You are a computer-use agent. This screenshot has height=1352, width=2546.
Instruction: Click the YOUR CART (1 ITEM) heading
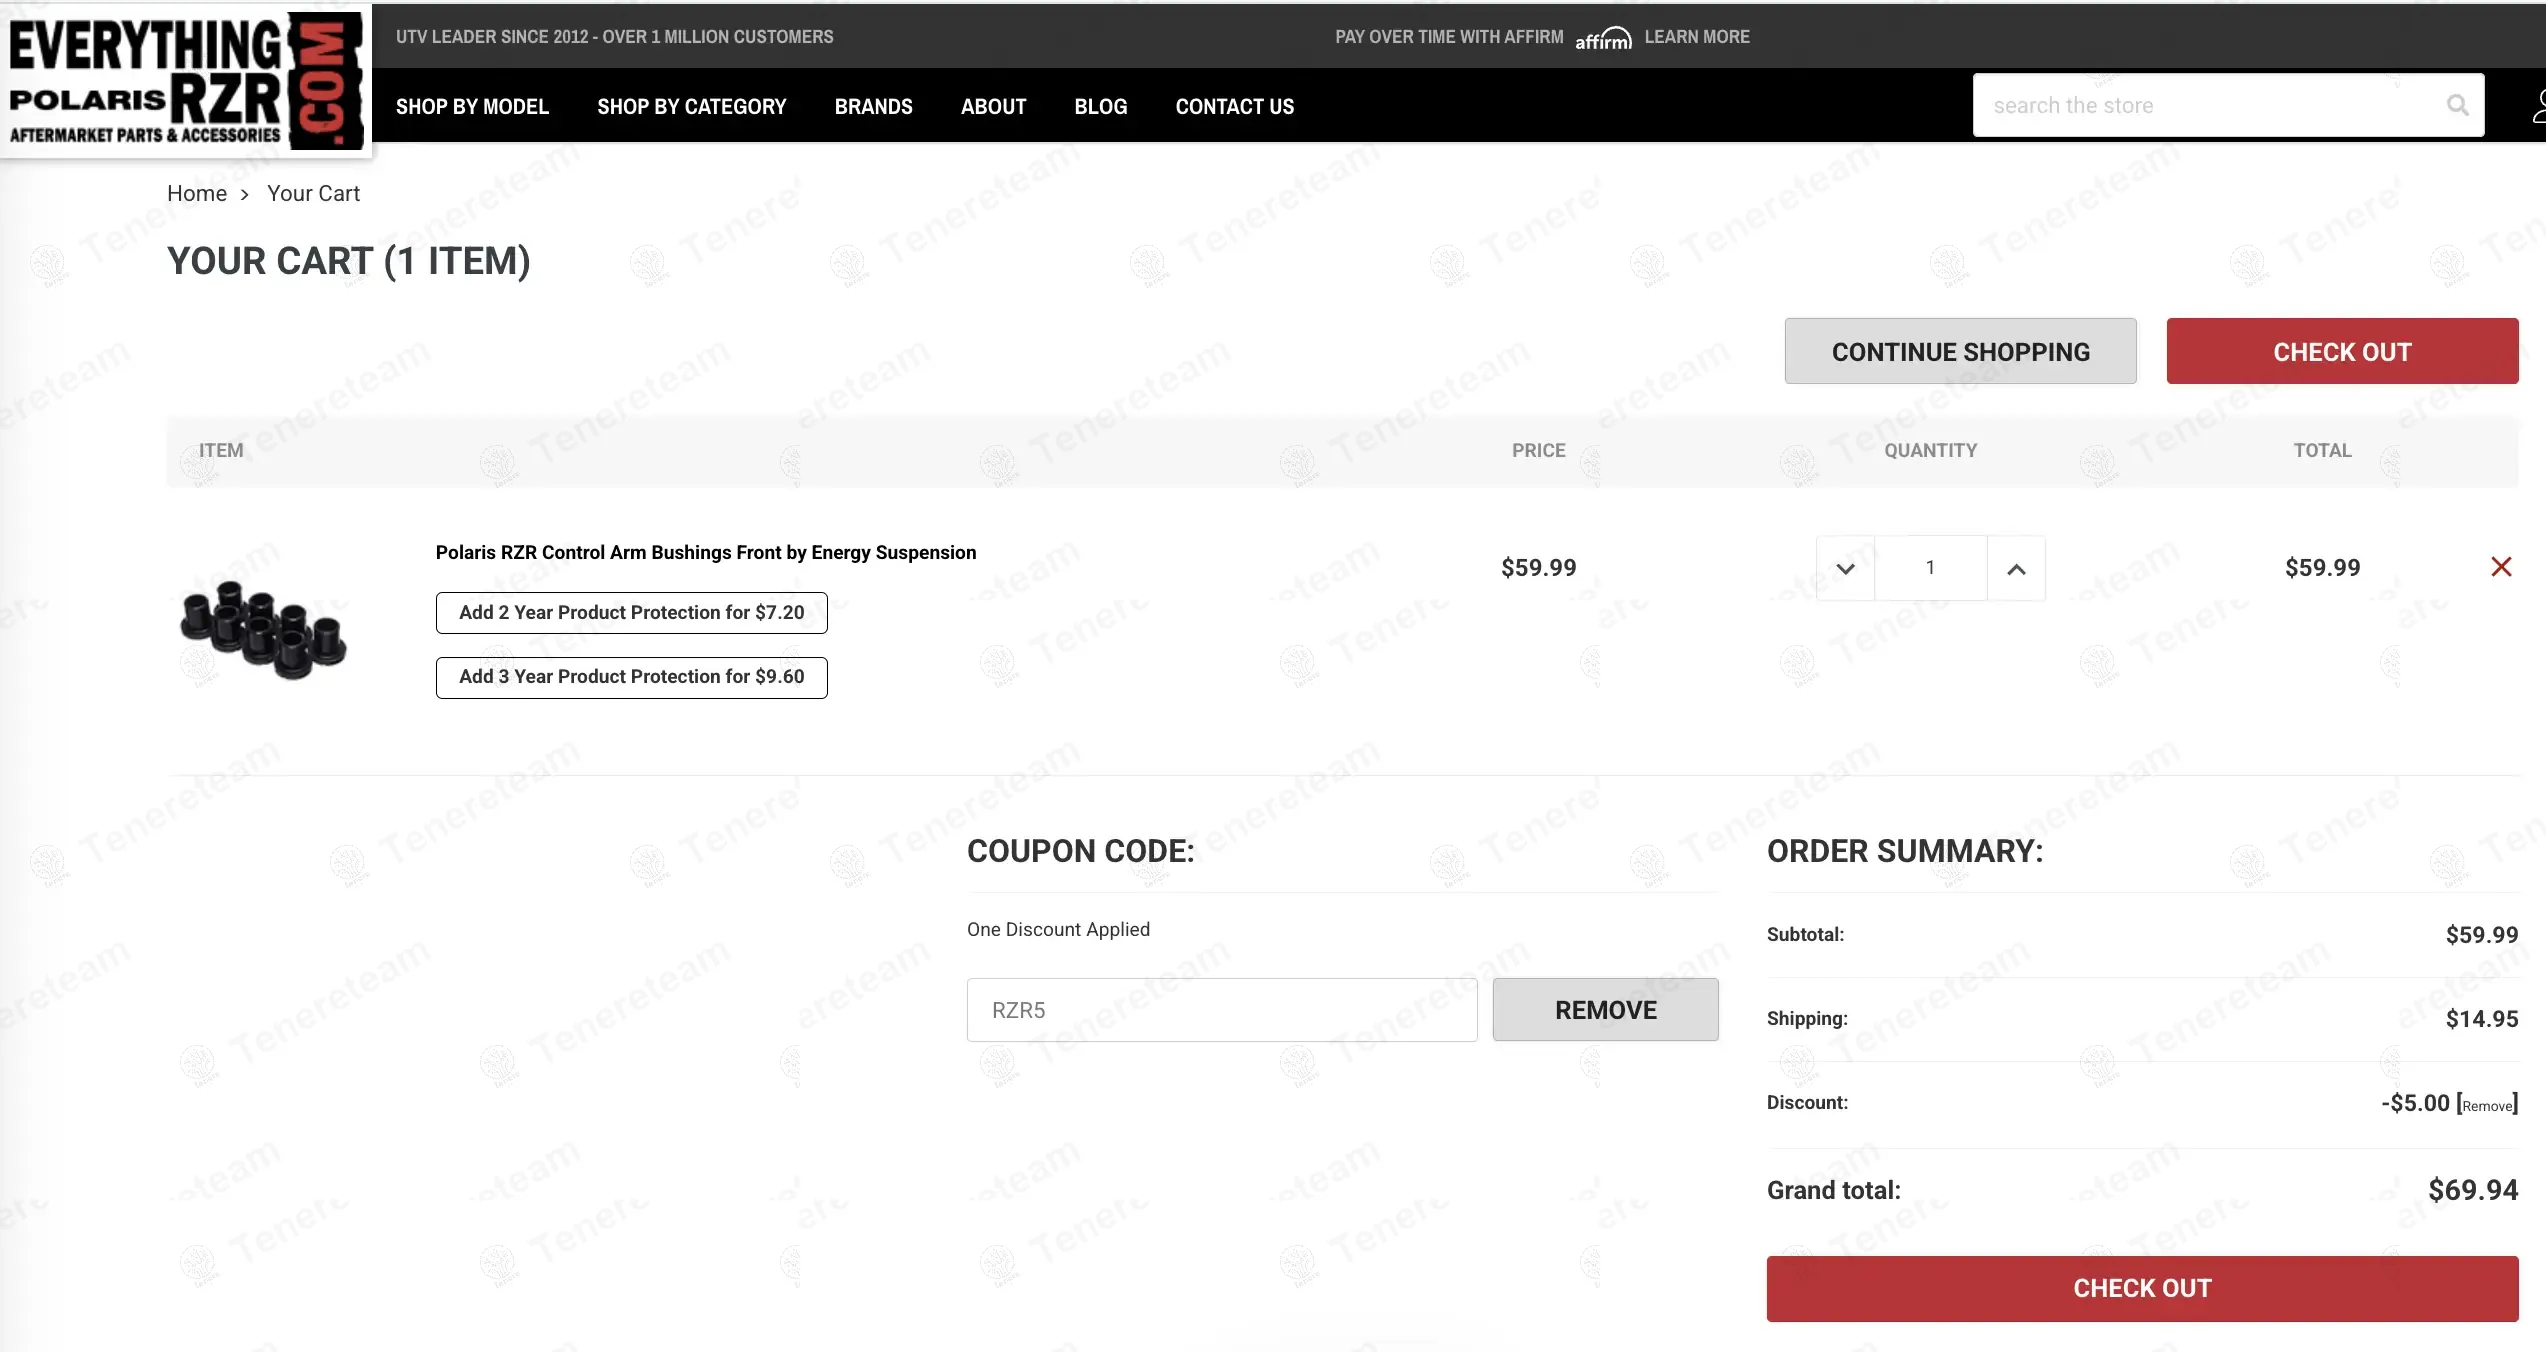pos(348,261)
